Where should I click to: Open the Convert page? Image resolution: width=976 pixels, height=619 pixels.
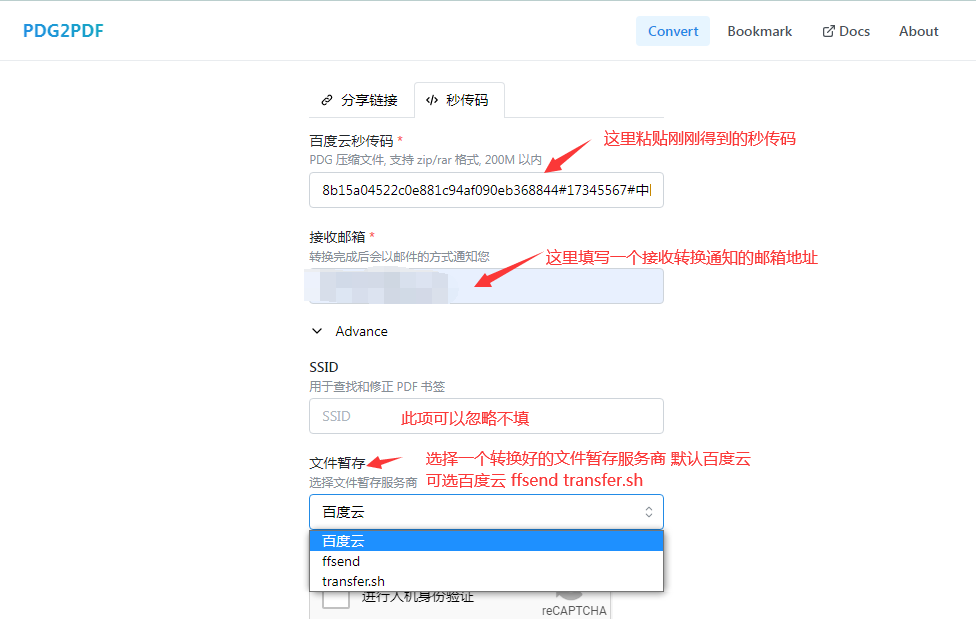point(673,31)
